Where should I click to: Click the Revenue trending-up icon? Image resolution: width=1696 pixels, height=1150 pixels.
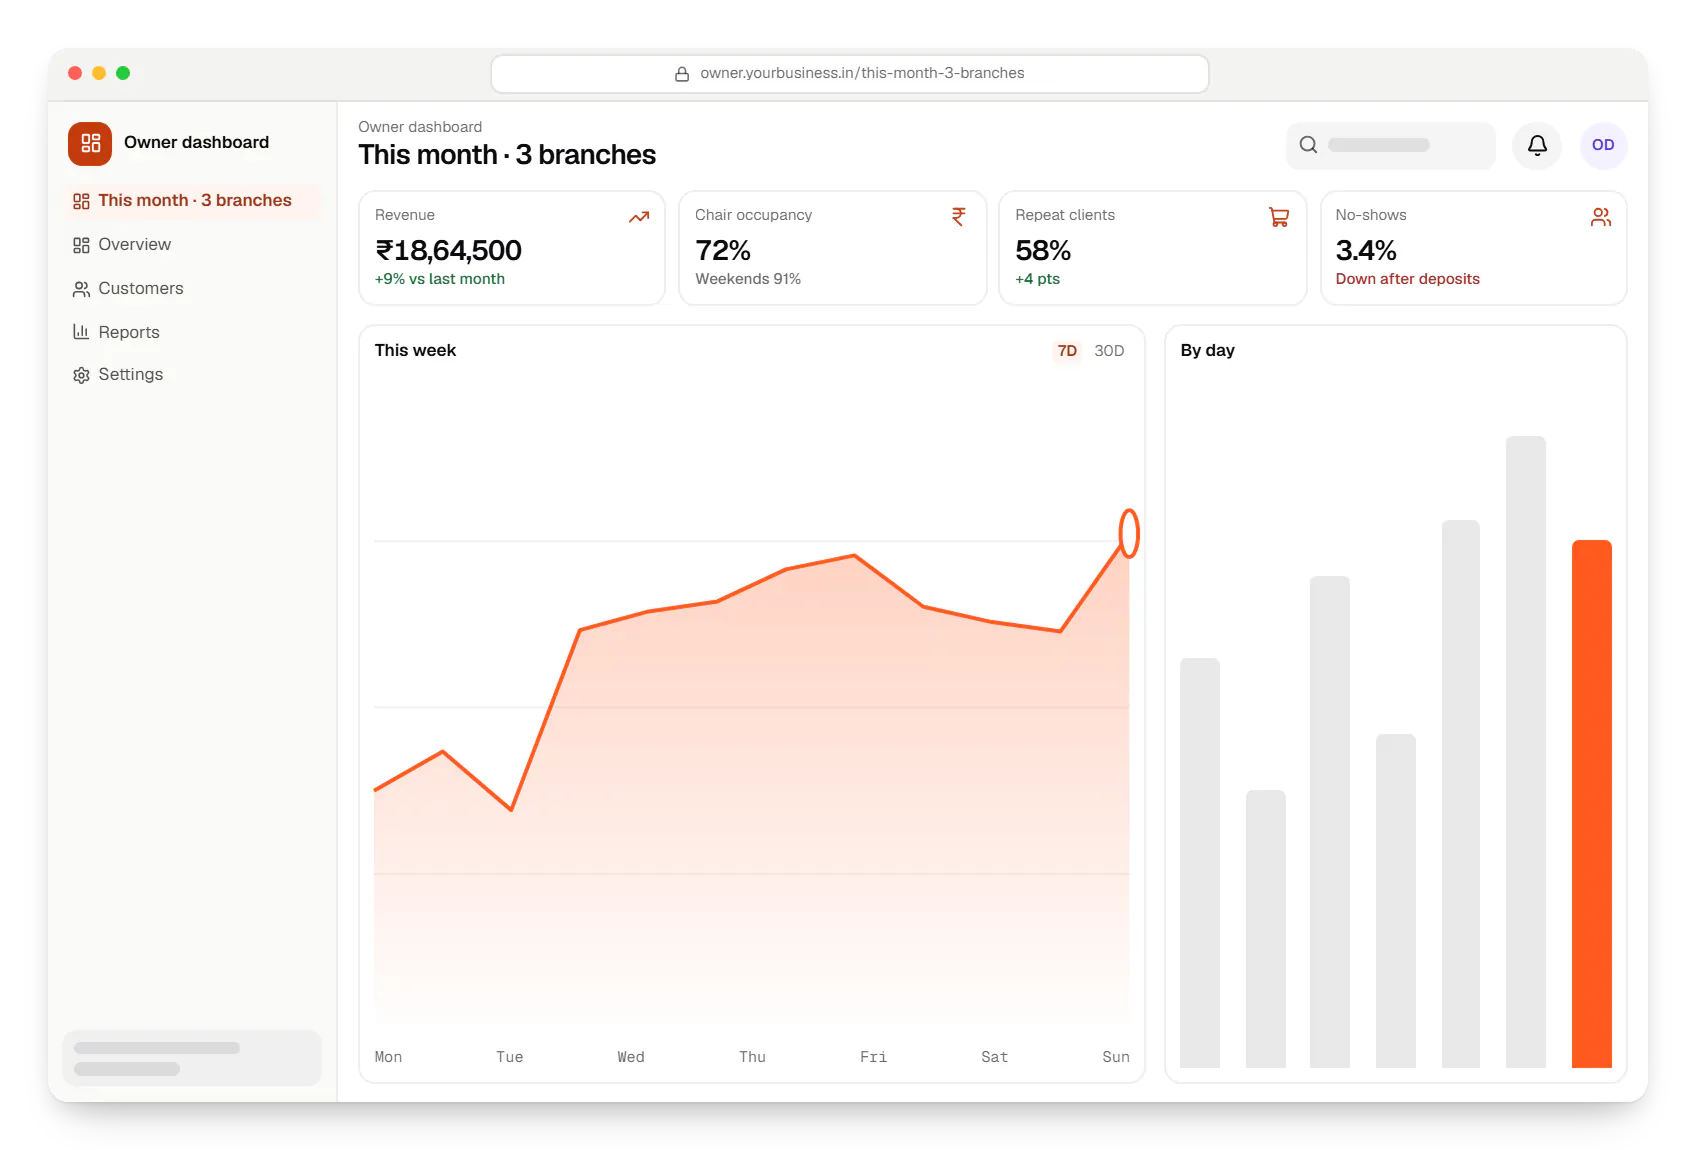pyautogui.click(x=639, y=216)
